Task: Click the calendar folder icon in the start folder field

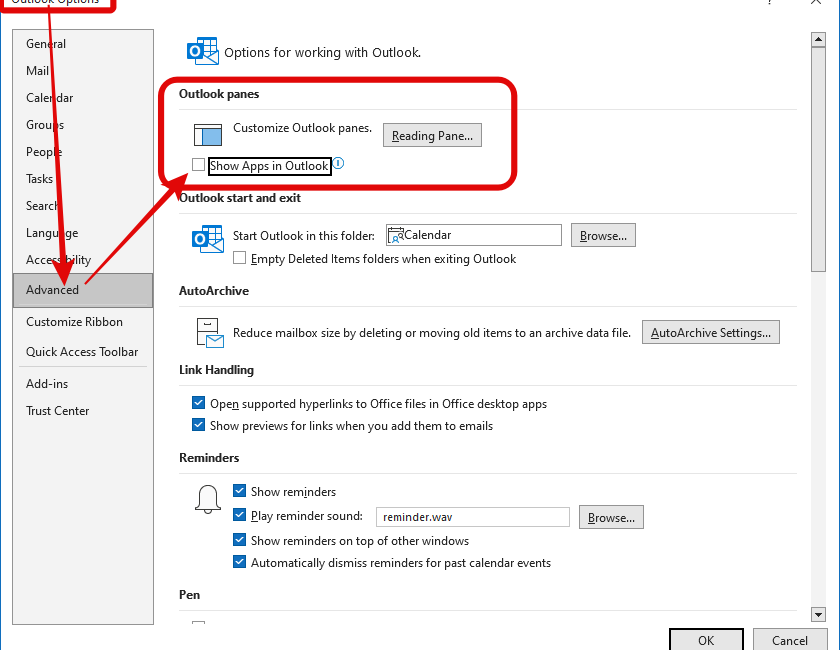Action: click(x=395, y=235)
